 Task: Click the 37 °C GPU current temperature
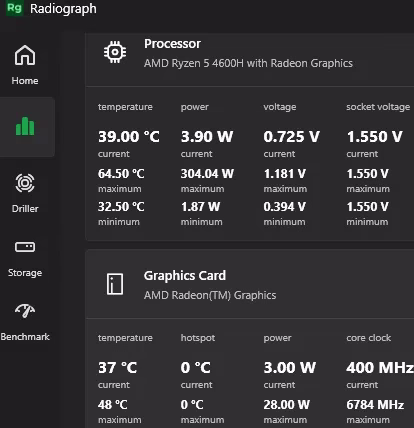click(x=118, y=368)
